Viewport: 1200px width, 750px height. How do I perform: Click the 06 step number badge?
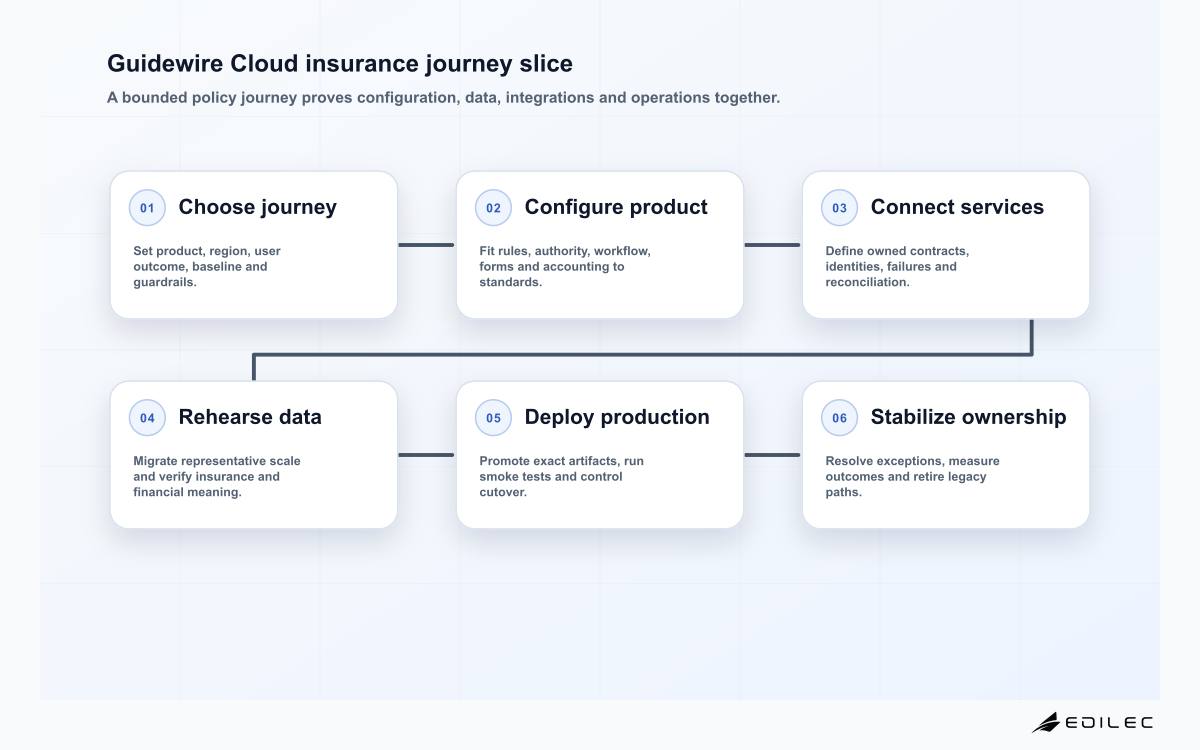pyautogui.click(x=839, y=418)
